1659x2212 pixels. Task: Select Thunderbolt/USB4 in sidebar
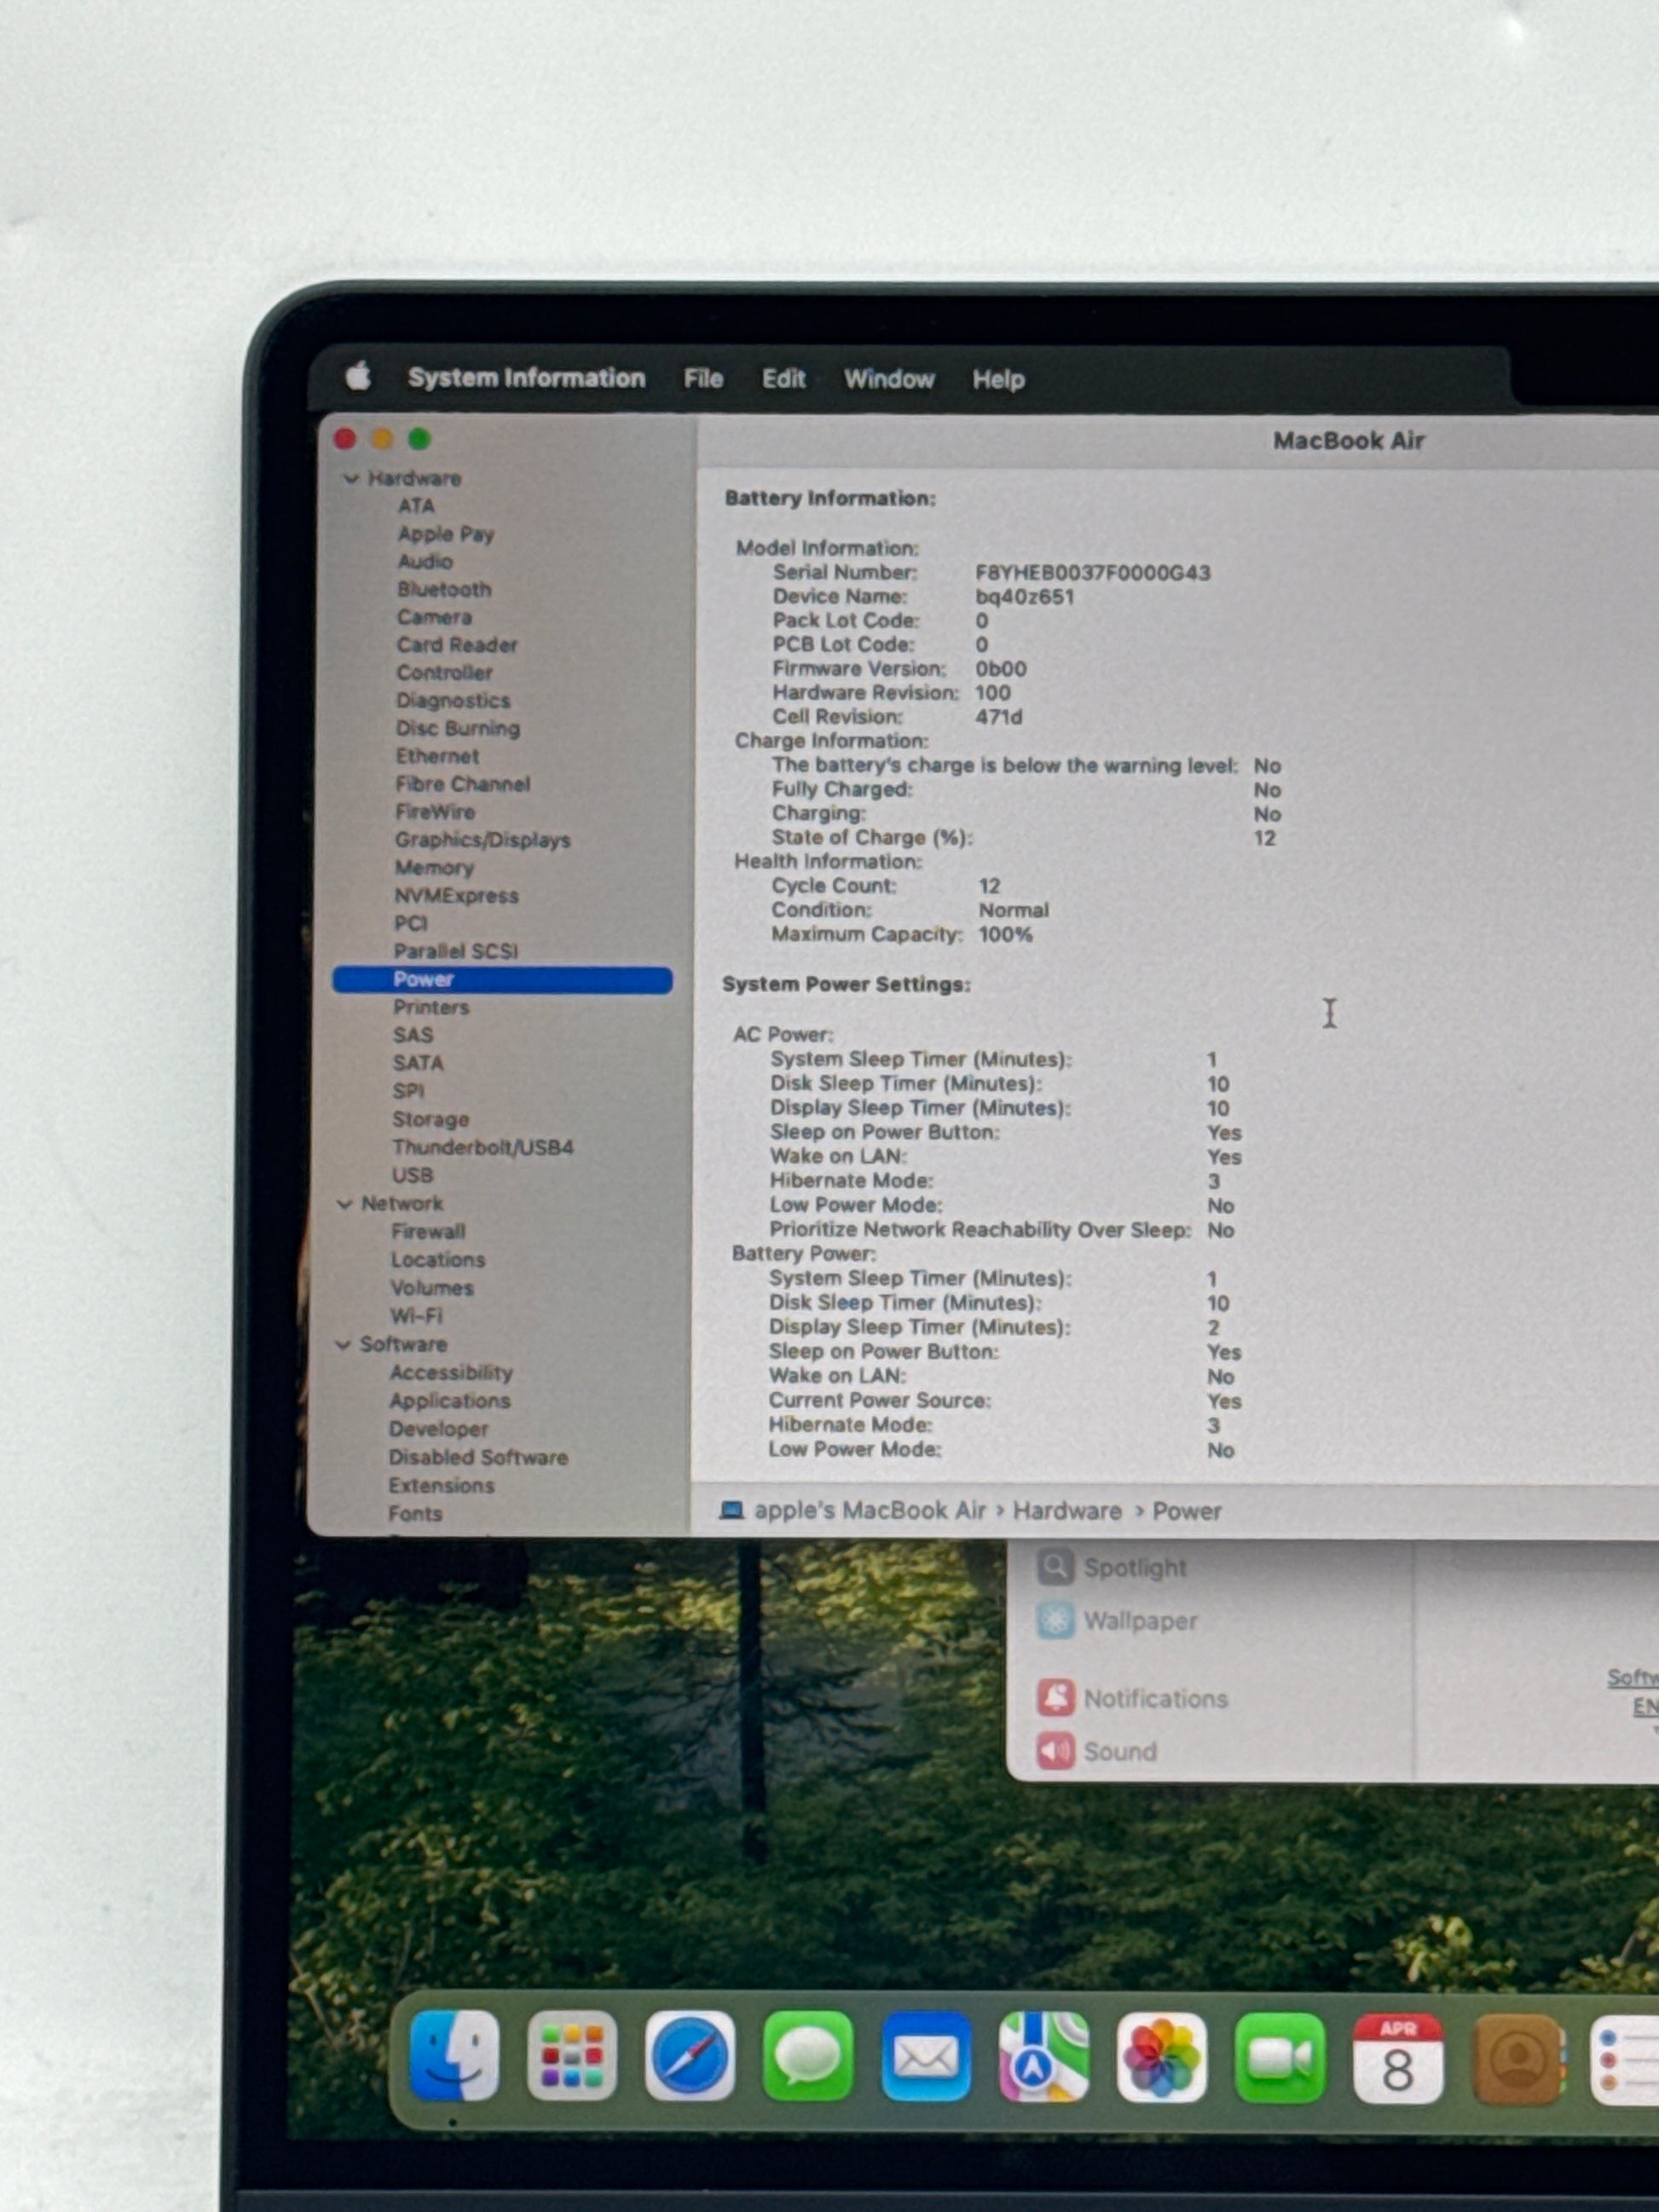(483, 1147)
